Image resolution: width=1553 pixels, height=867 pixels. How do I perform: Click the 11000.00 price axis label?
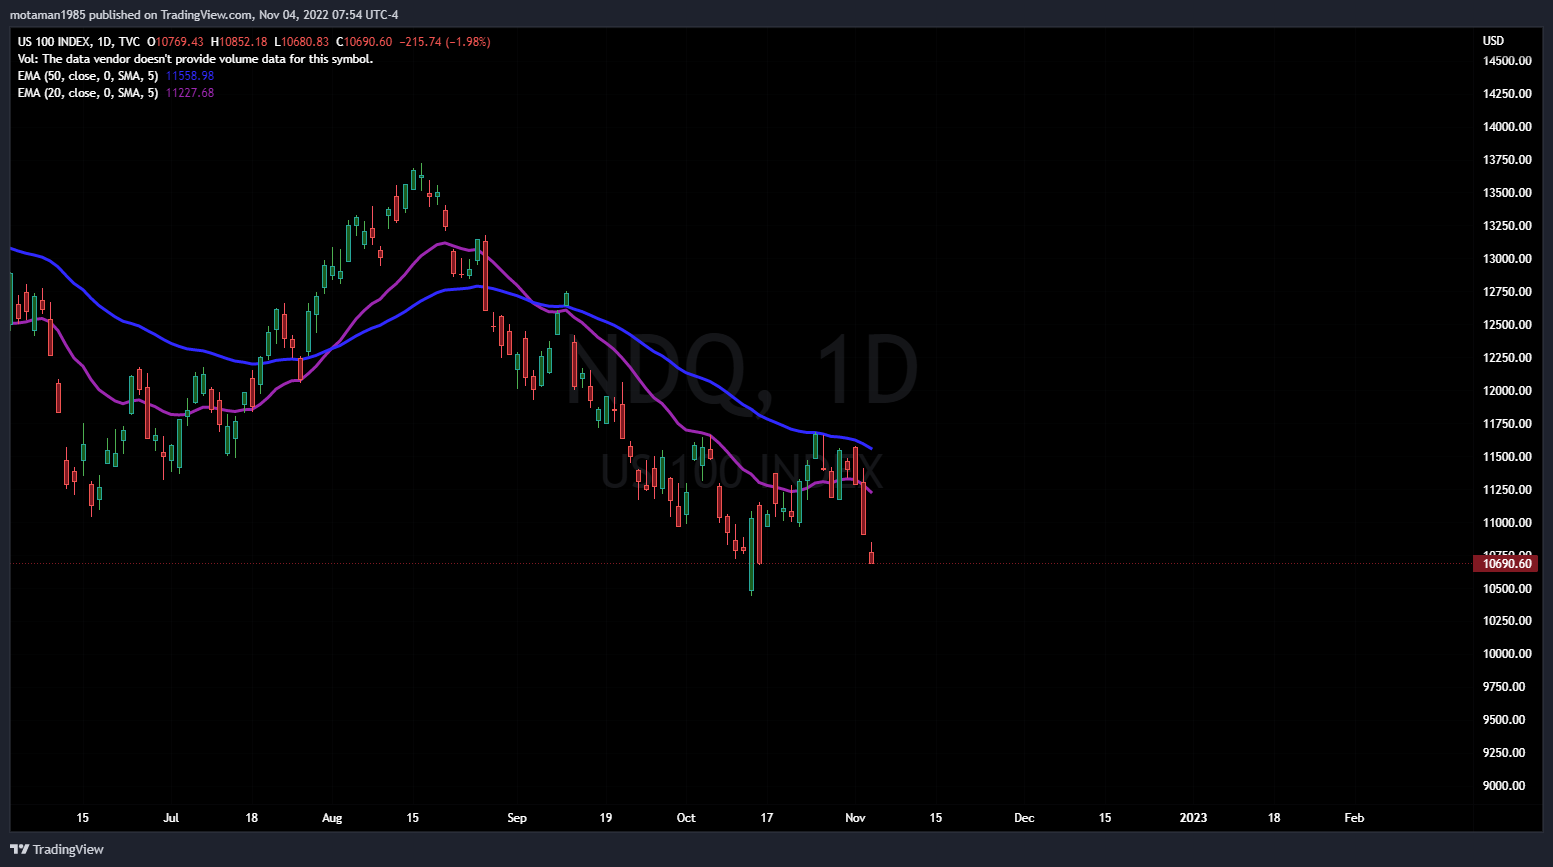click(x=1507, y=523)
